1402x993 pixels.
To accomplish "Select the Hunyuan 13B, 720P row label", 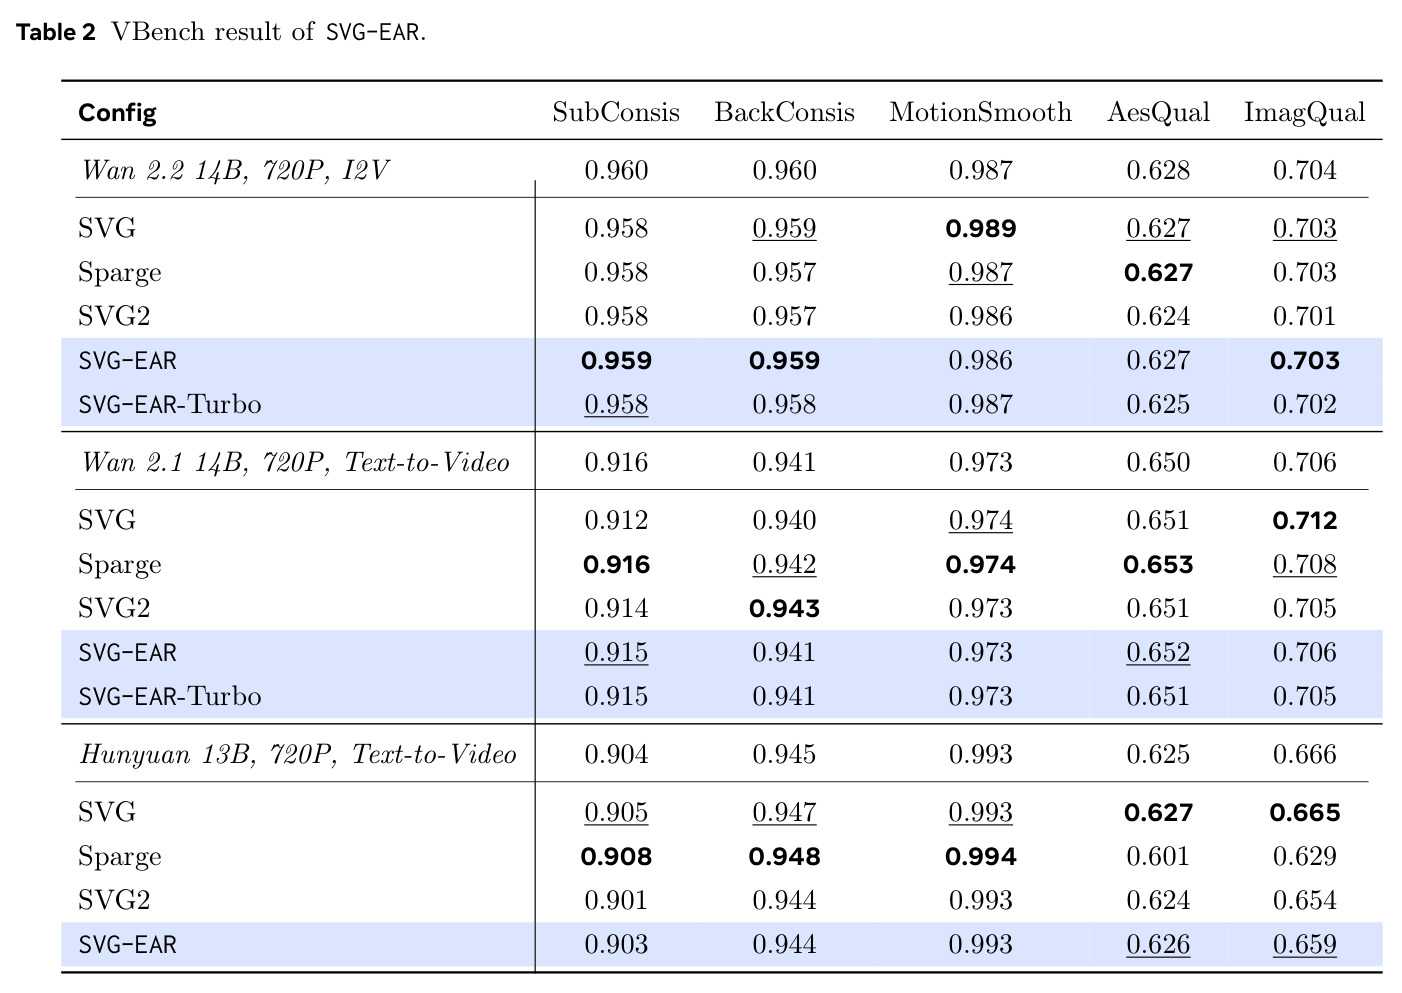I will [x=298, y=754].
